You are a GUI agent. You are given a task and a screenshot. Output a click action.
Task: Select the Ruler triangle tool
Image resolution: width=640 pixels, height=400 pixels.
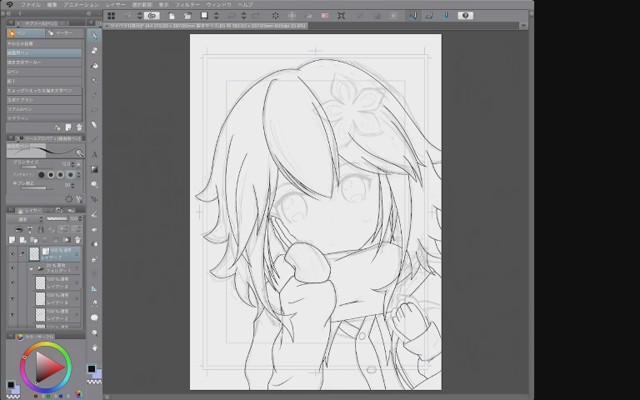[x=94, y=288]
